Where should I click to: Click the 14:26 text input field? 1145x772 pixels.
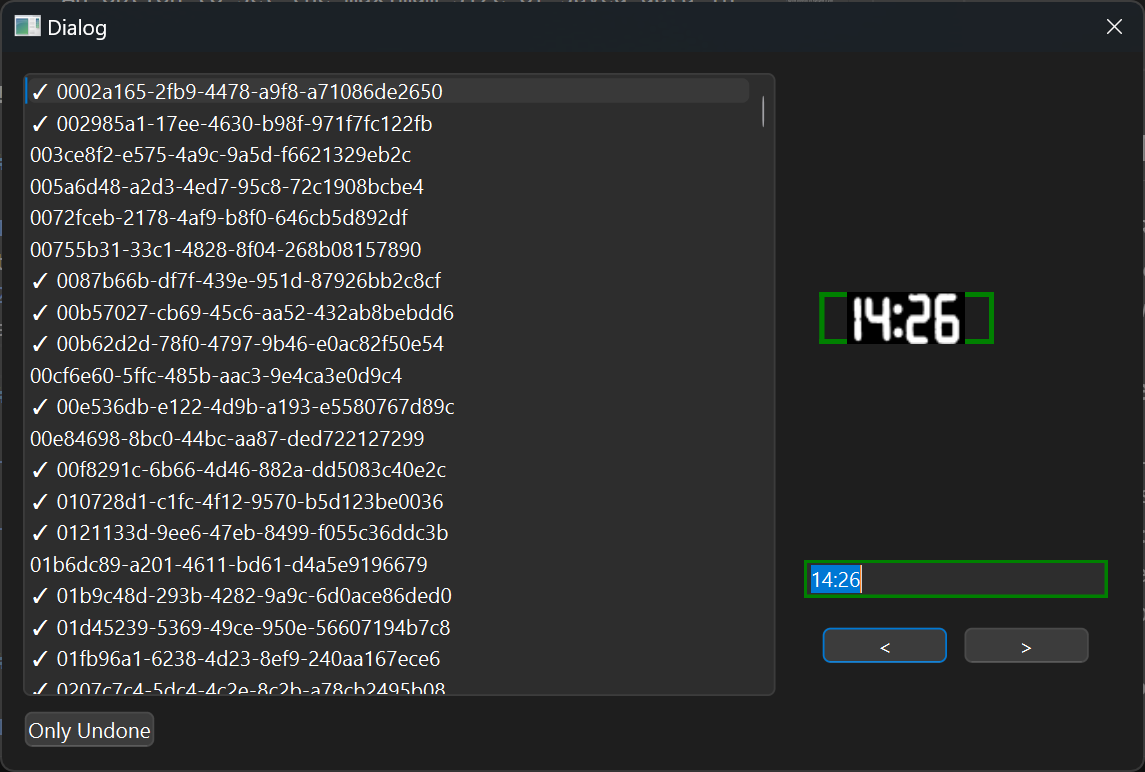tap(955, 579)
